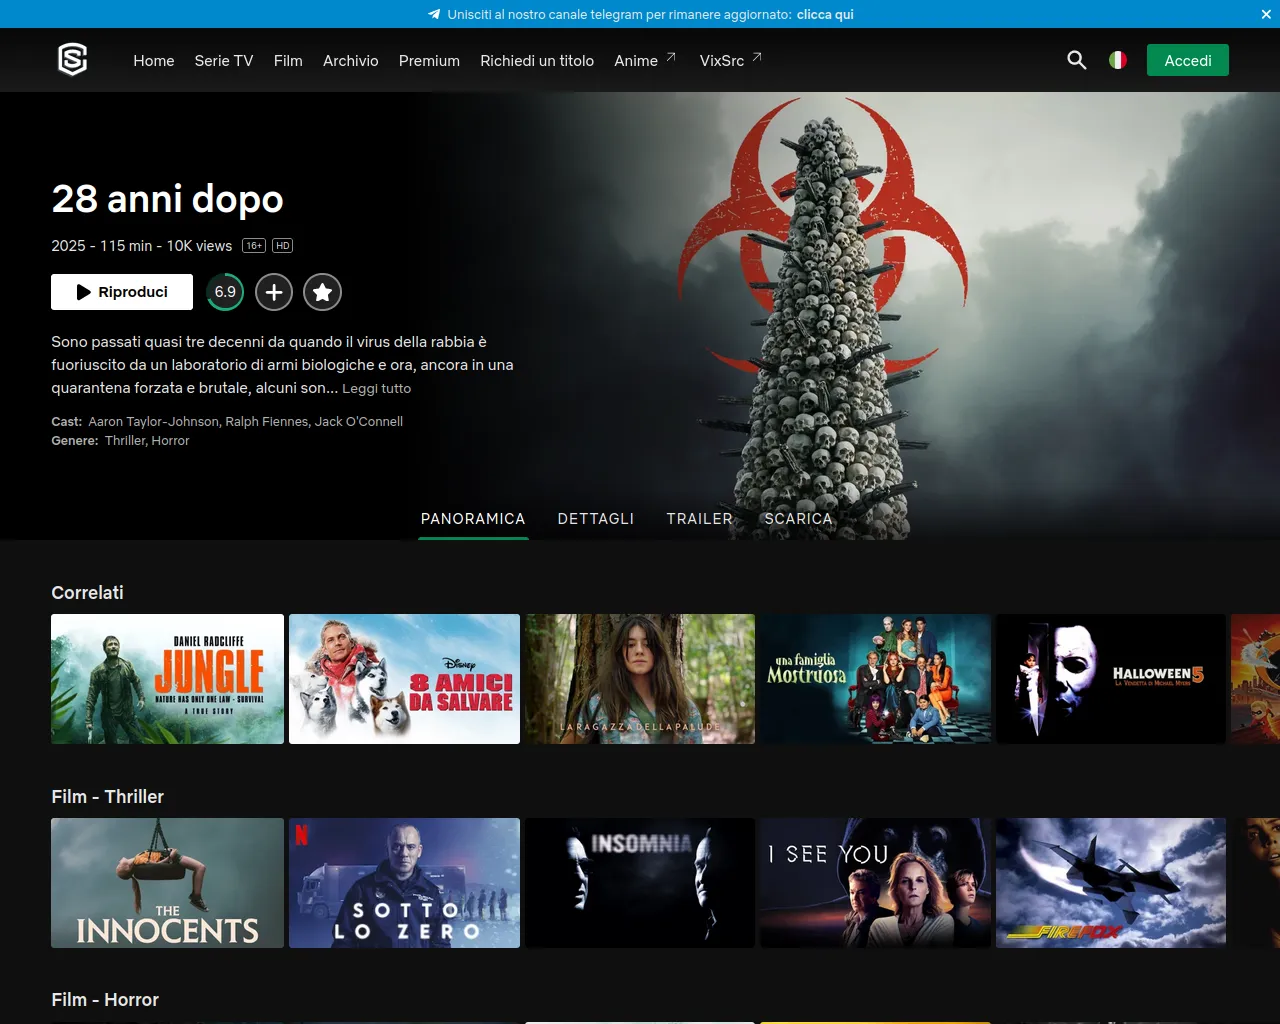Click the Correlati section heading
This screenshot has height=1024, width=1280.
click(87, 592)
